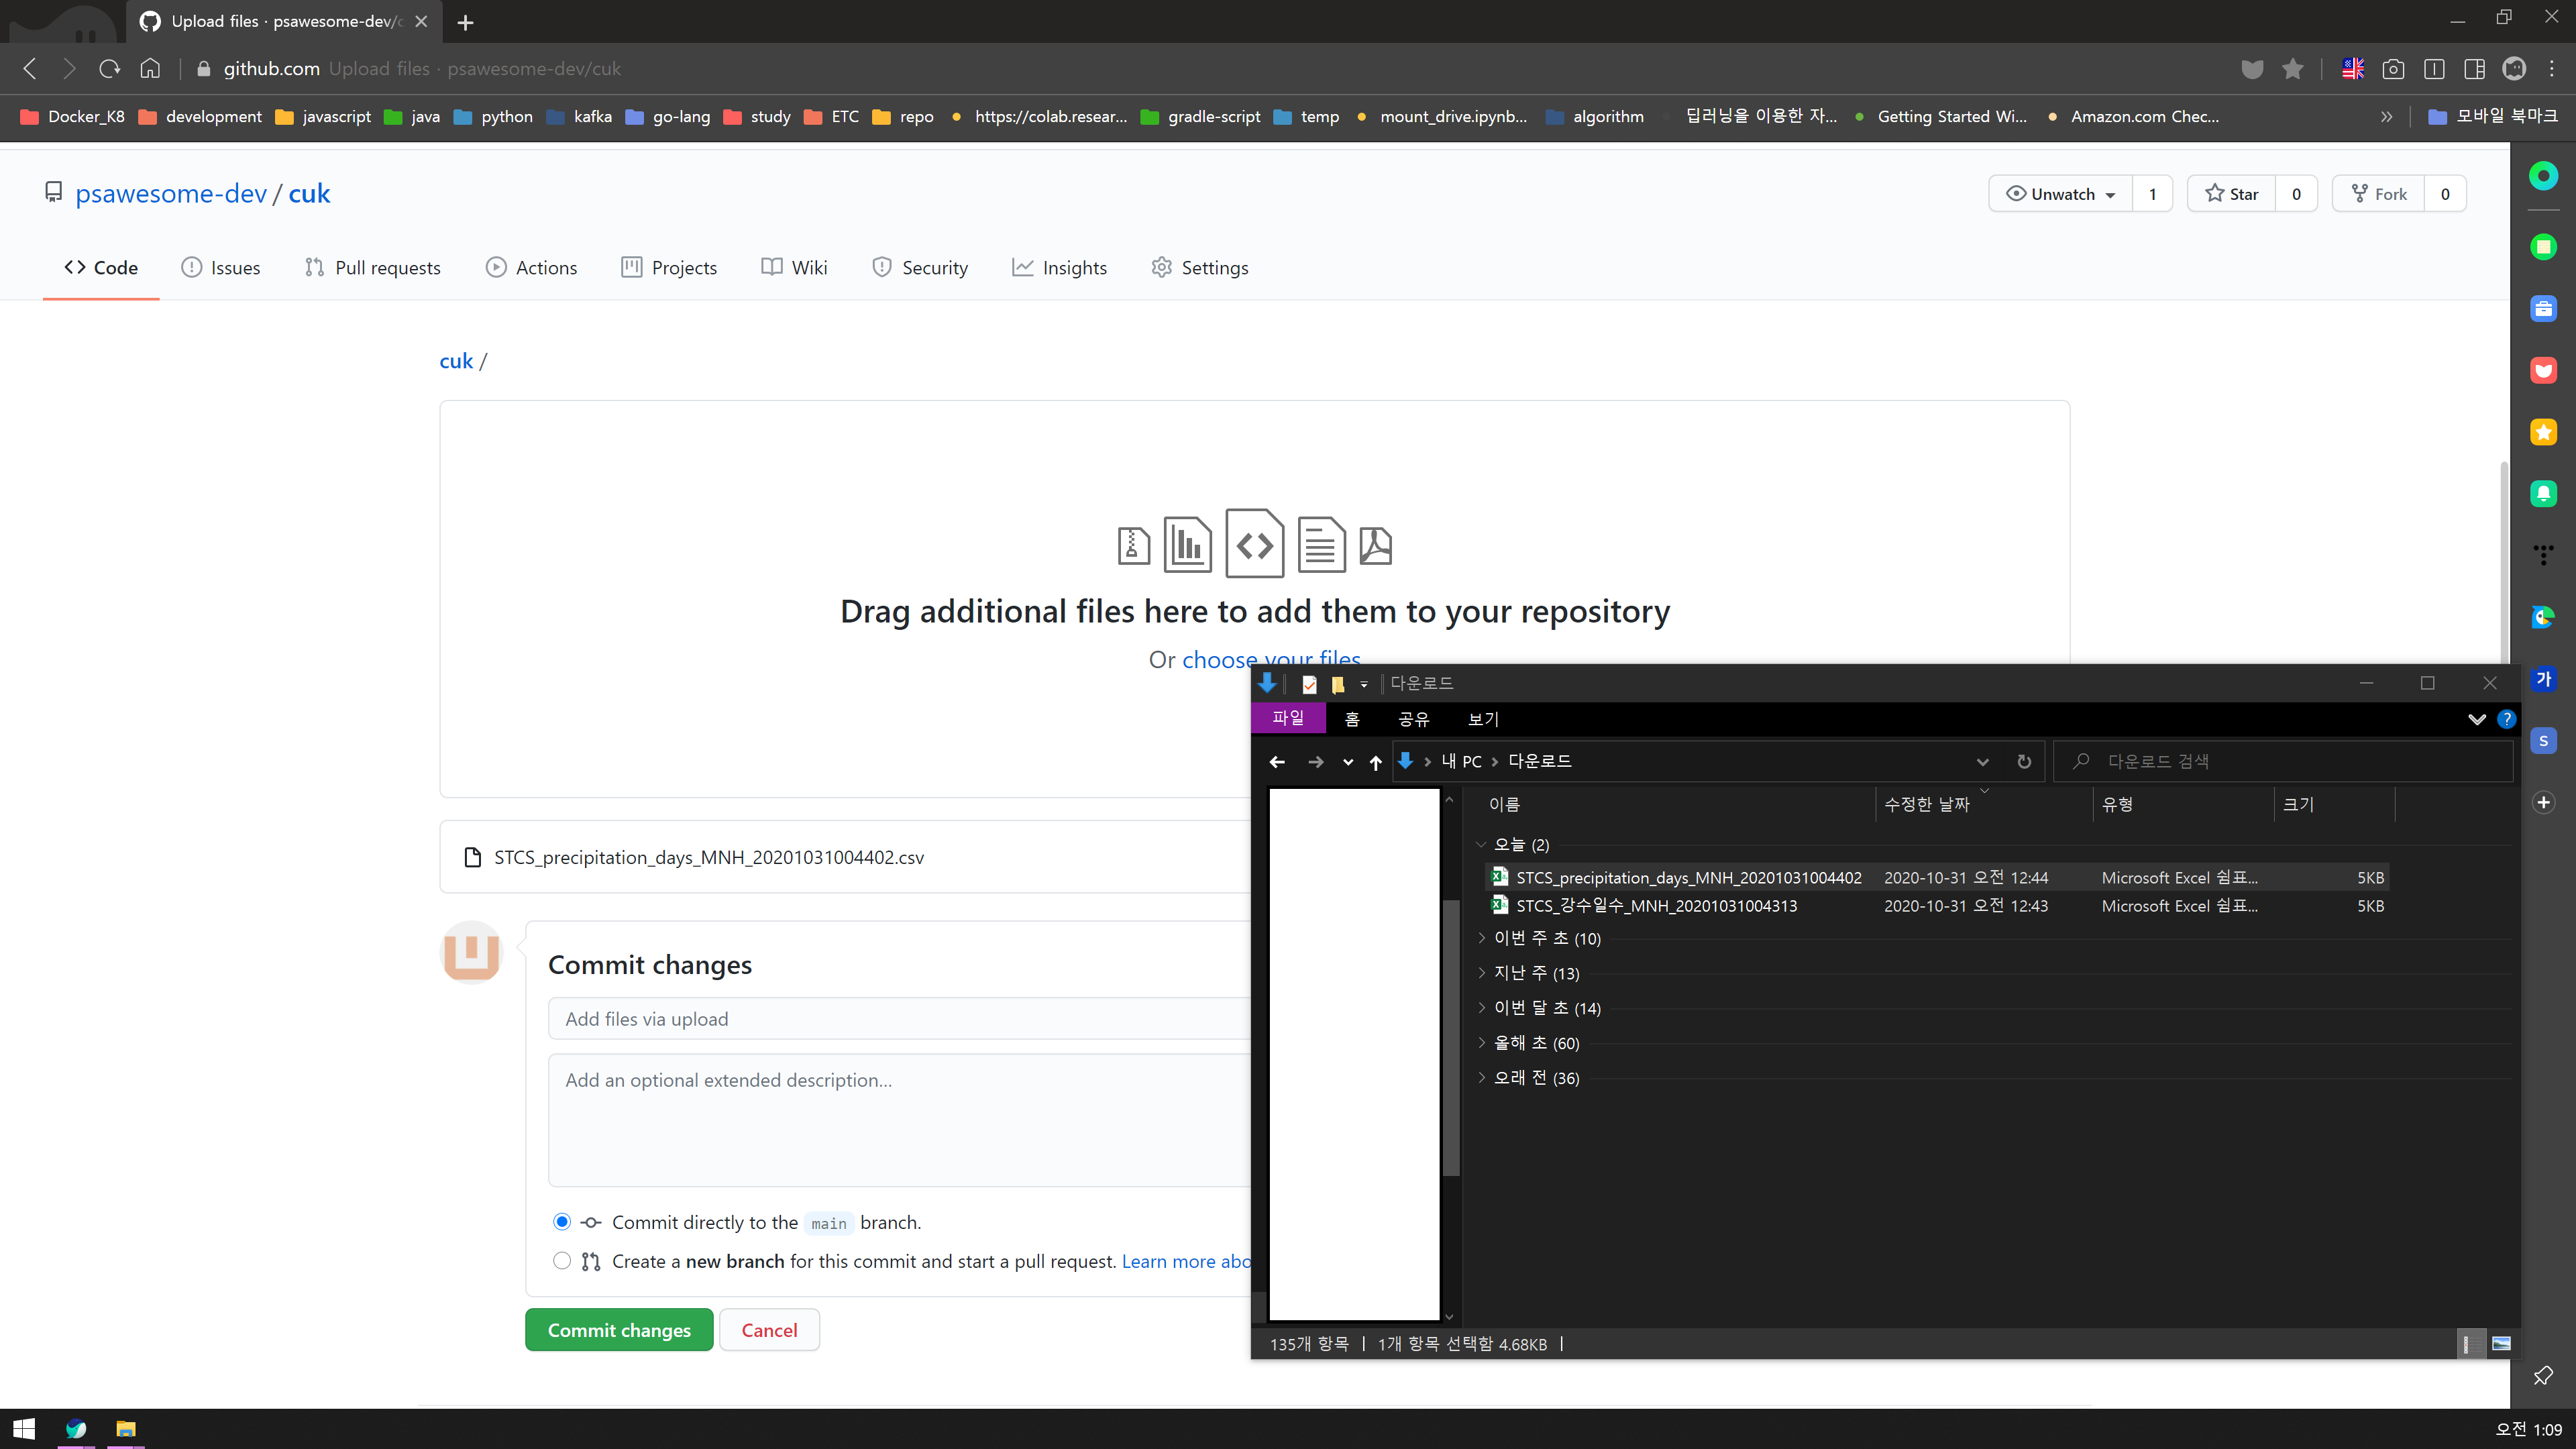Open the browser home page icon
2576x1449 pixels.
point(150,68)
